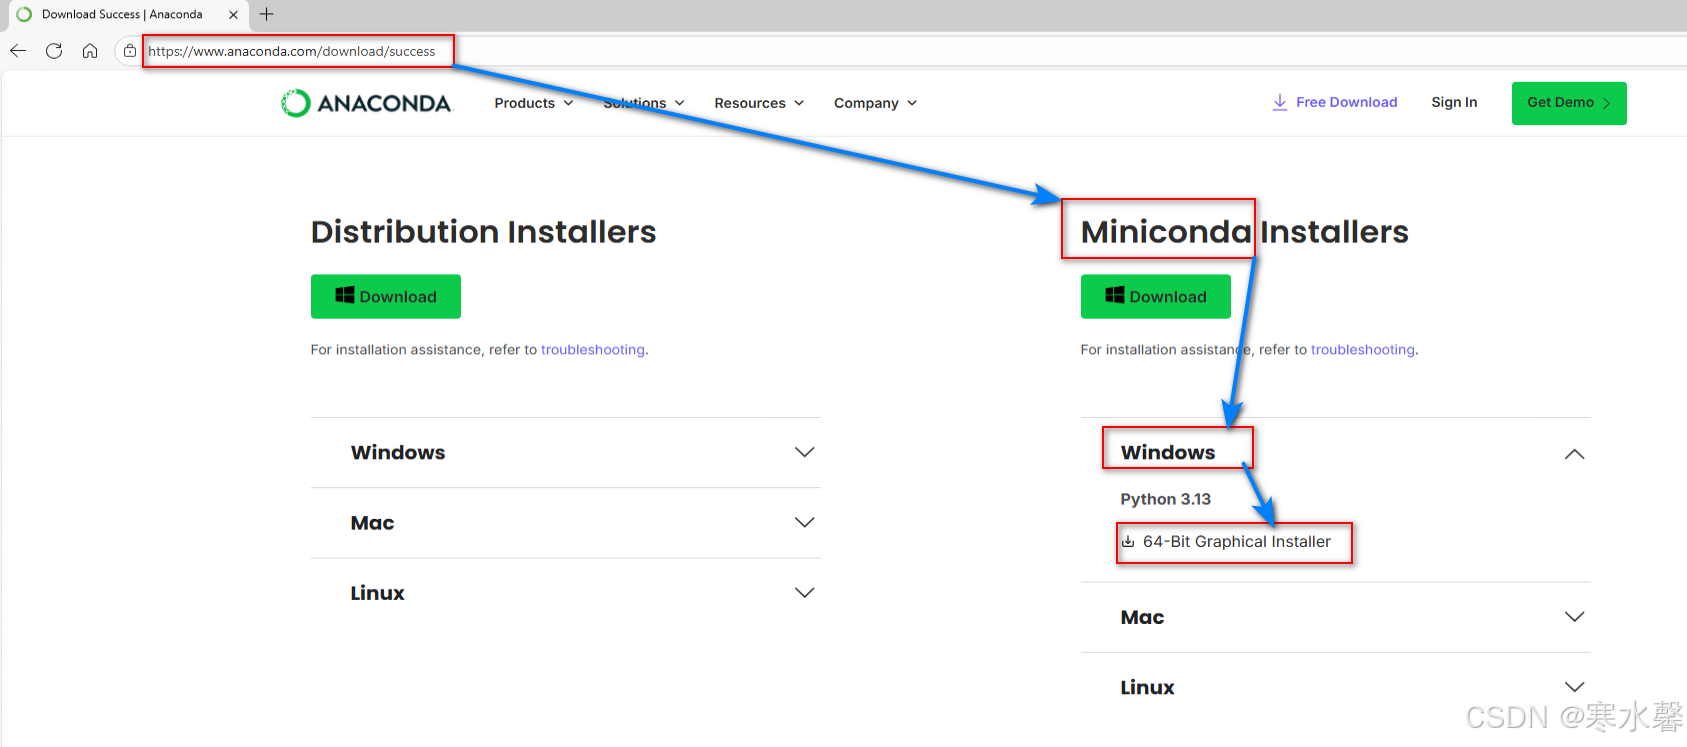Open troubleshooting link under Miniconda Installers
The width and height of the screenshot is (1687, 747).
click(1363, 350)
